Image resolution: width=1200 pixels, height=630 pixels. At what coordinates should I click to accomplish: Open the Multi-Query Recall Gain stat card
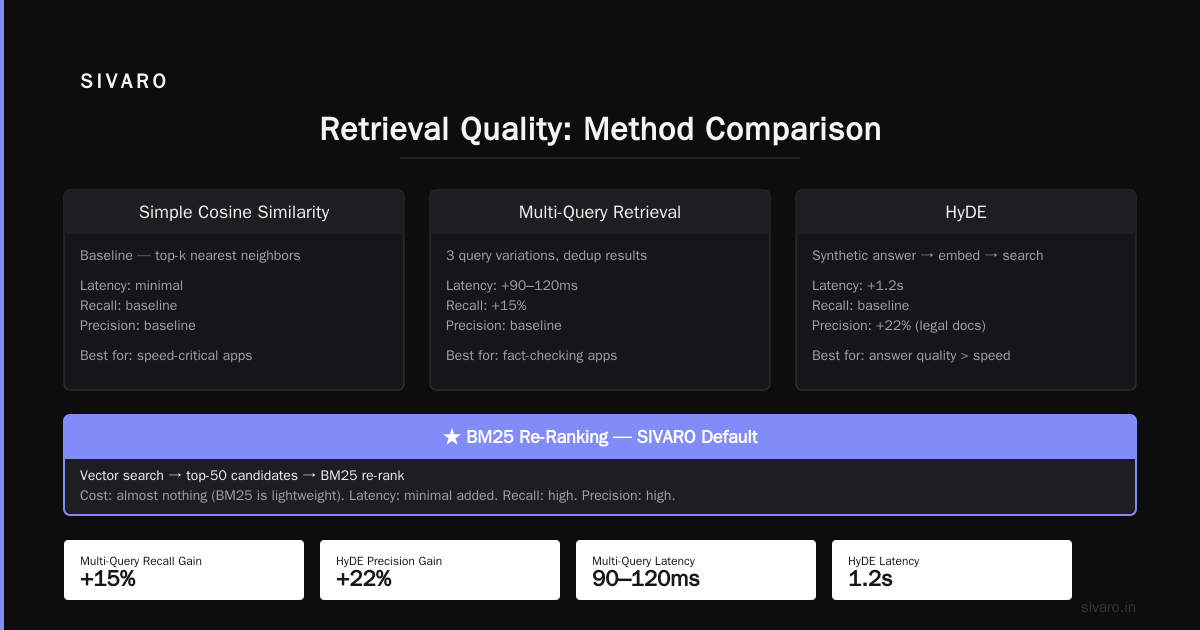(x=184, y=570)
